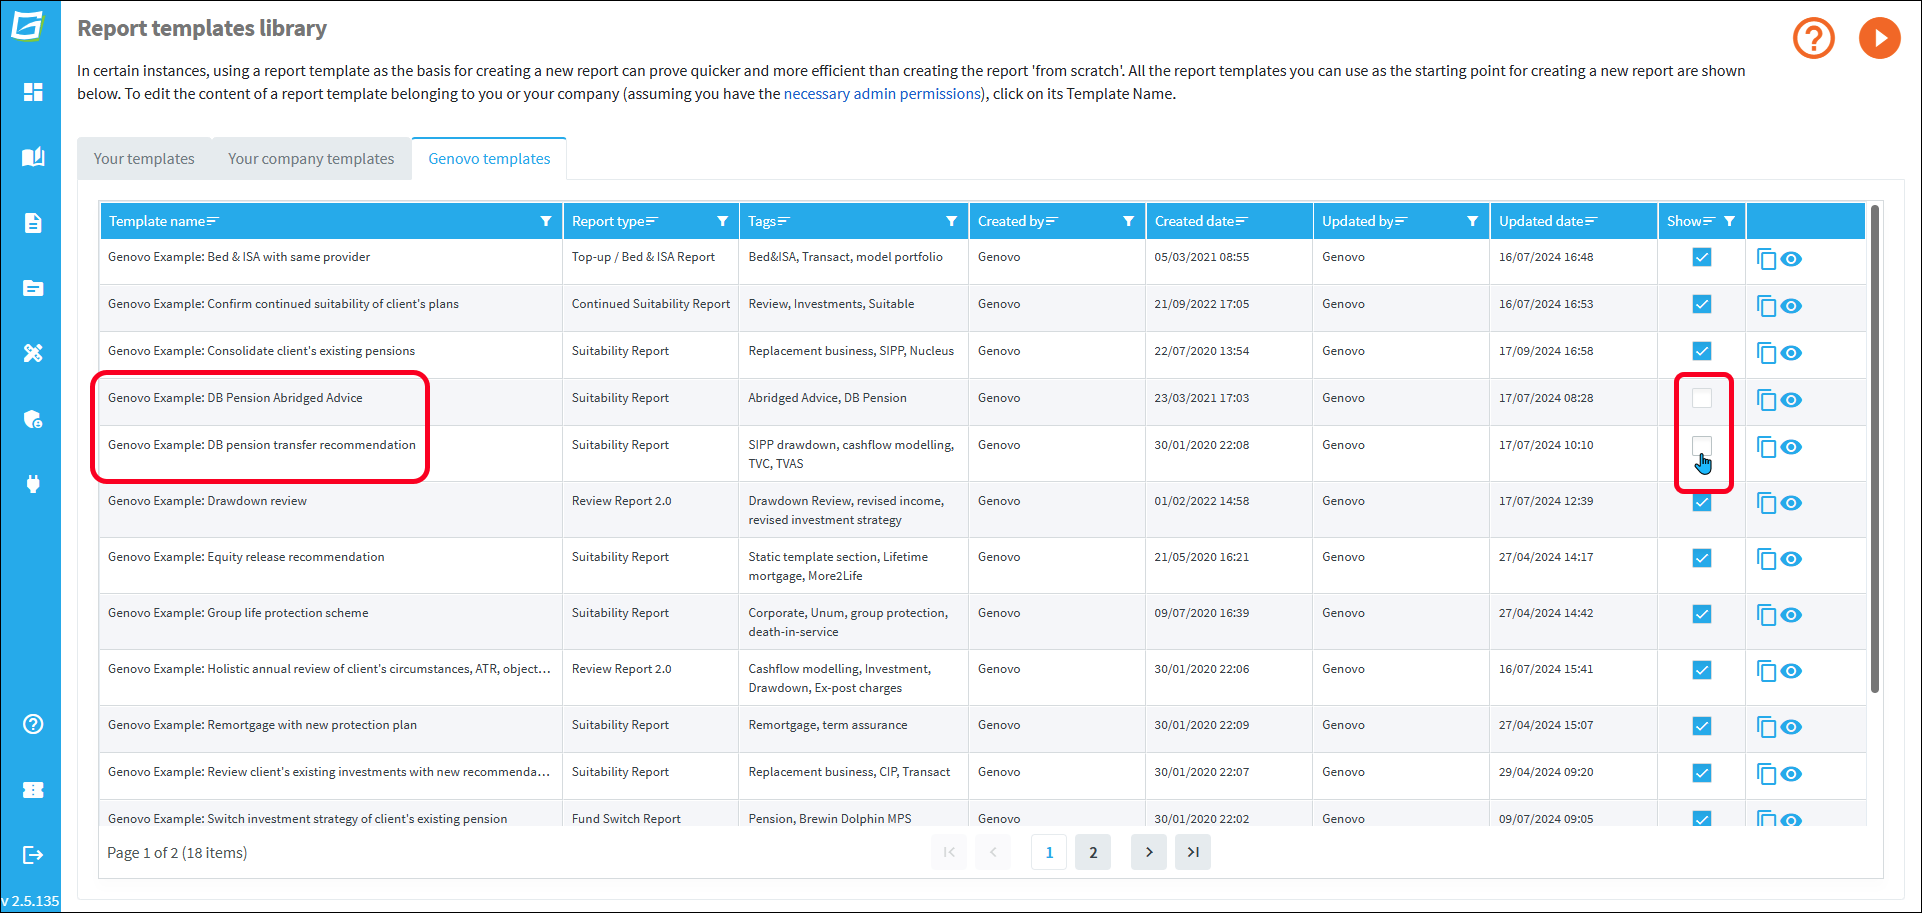Copy the Bed & ISA with same provider template

tap(1766, 259)
